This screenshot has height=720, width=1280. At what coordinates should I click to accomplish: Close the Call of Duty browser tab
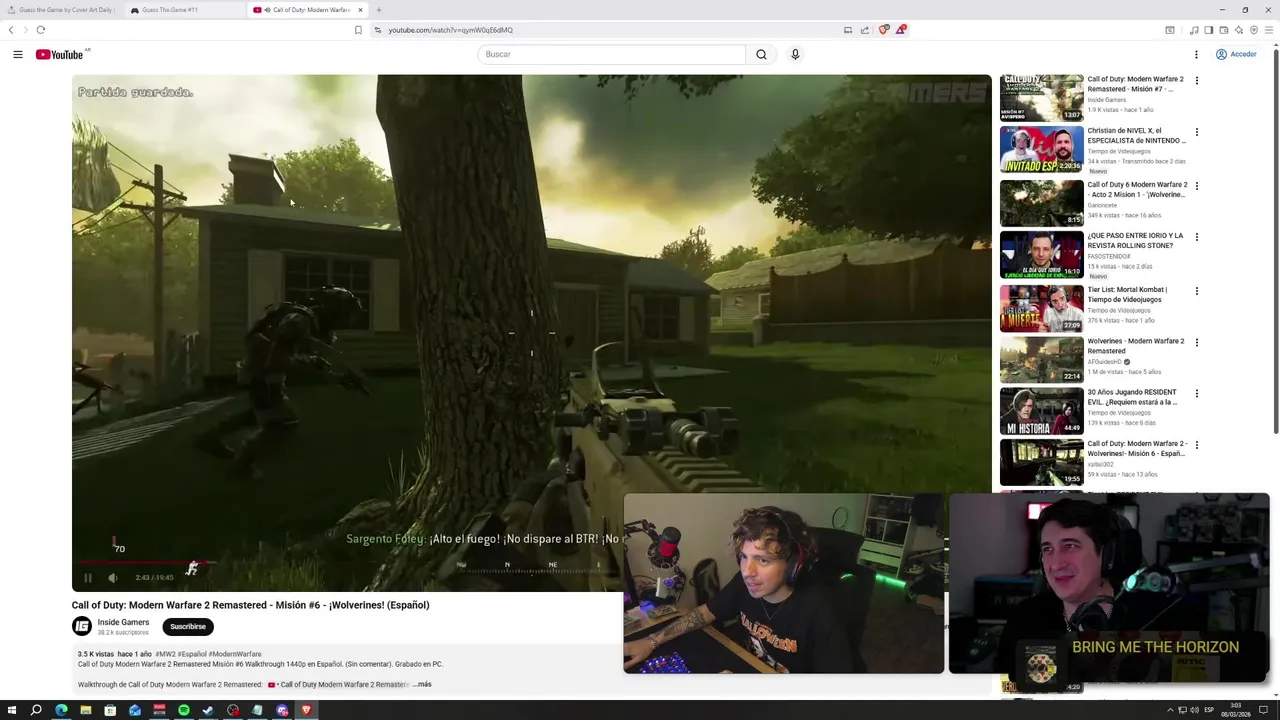click(x=361, y=10)
